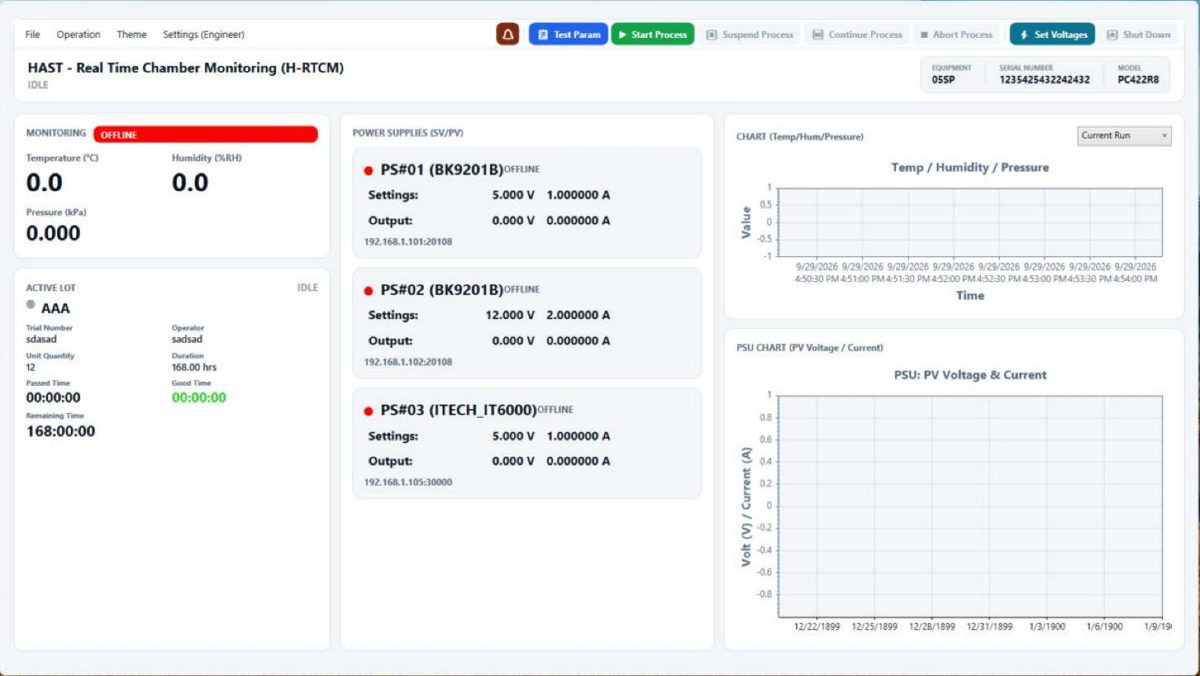Click the red status dot beside PS#01
The height and width of the screenshot is (676, 1200).
[x=368, y=171]
